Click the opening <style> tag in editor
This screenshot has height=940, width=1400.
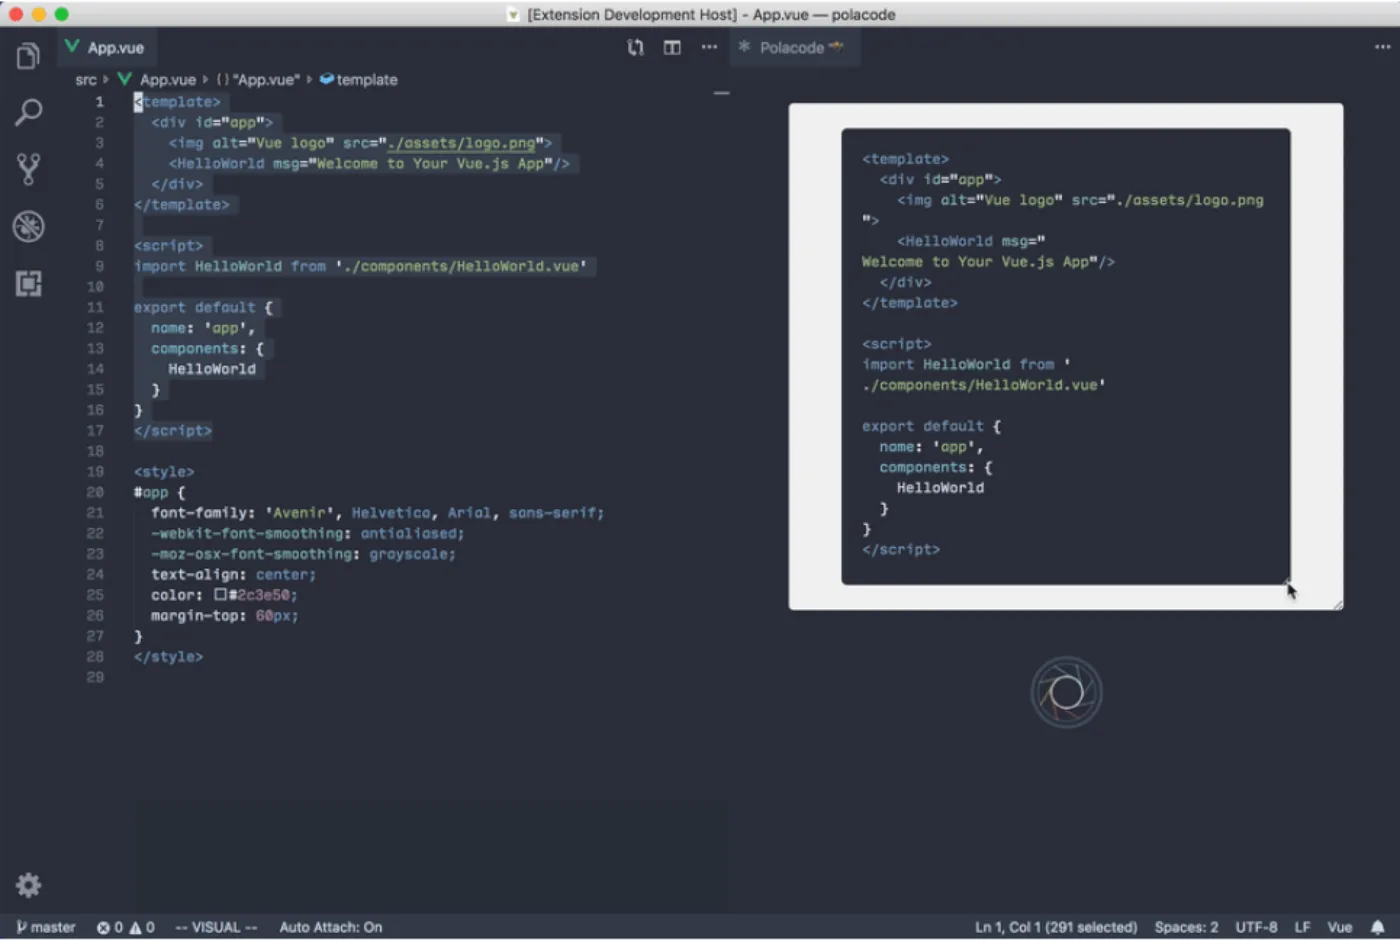[164, 472]
